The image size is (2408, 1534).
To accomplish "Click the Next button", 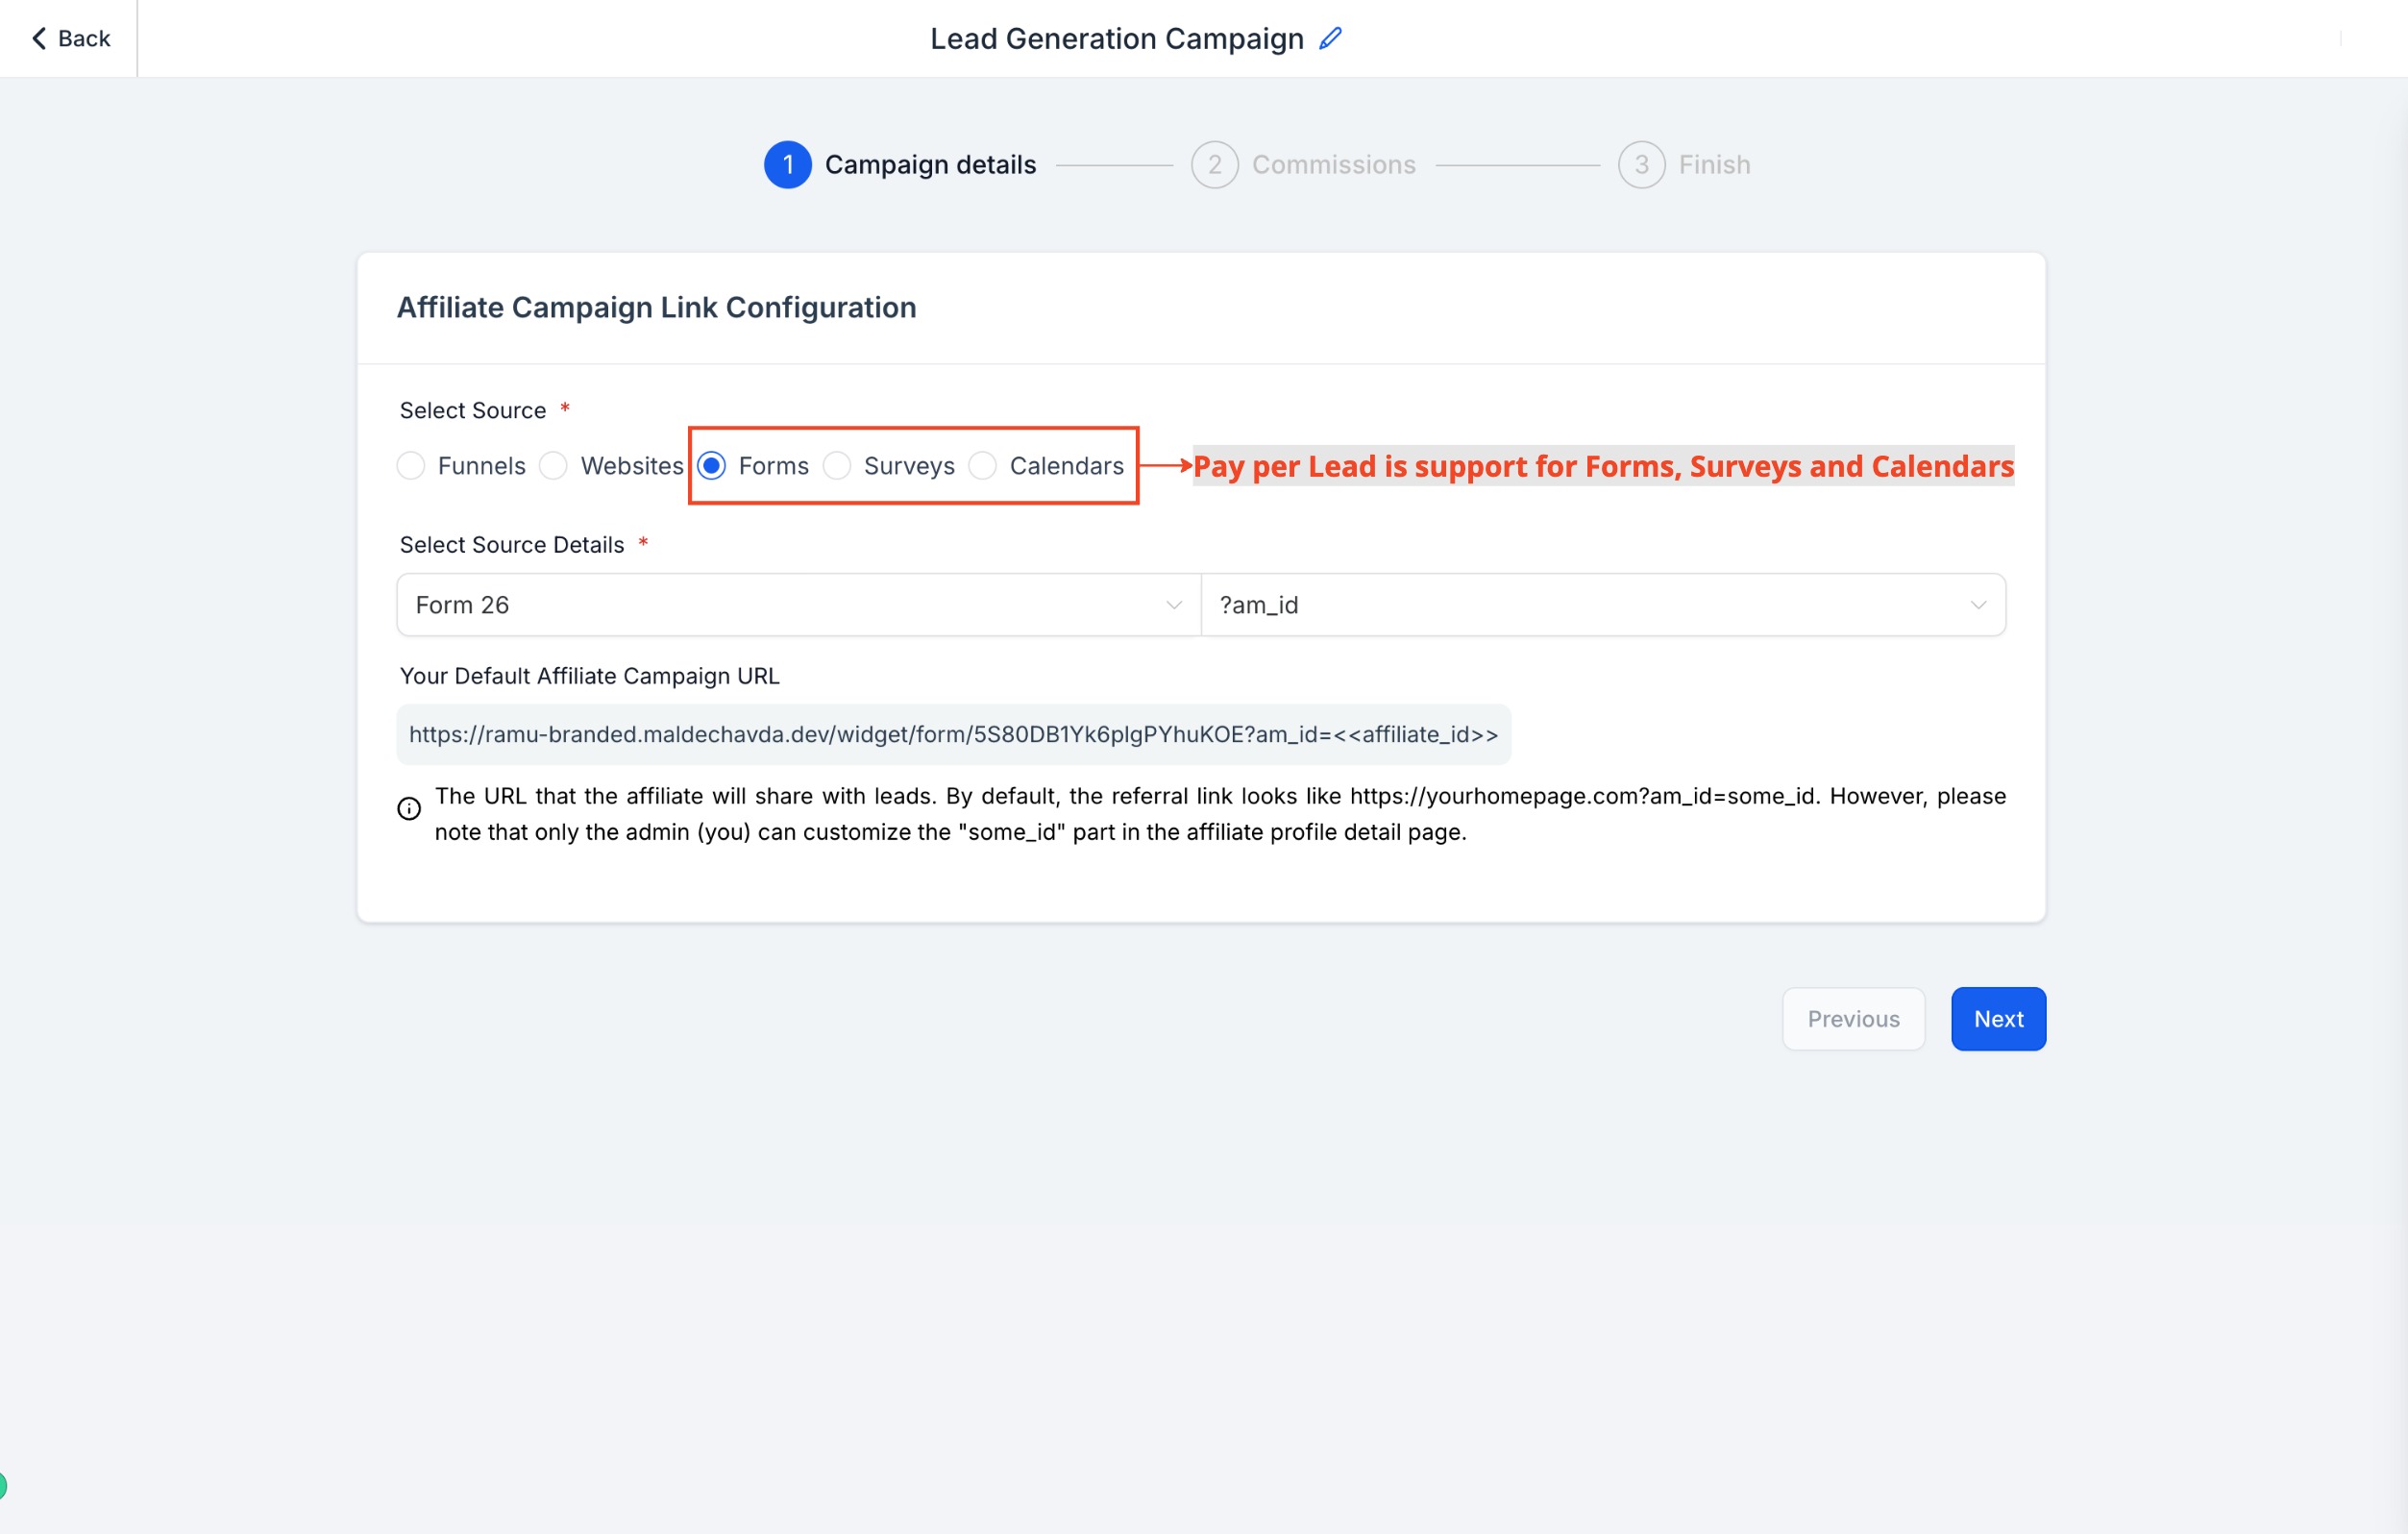I will [1998, 1019].
